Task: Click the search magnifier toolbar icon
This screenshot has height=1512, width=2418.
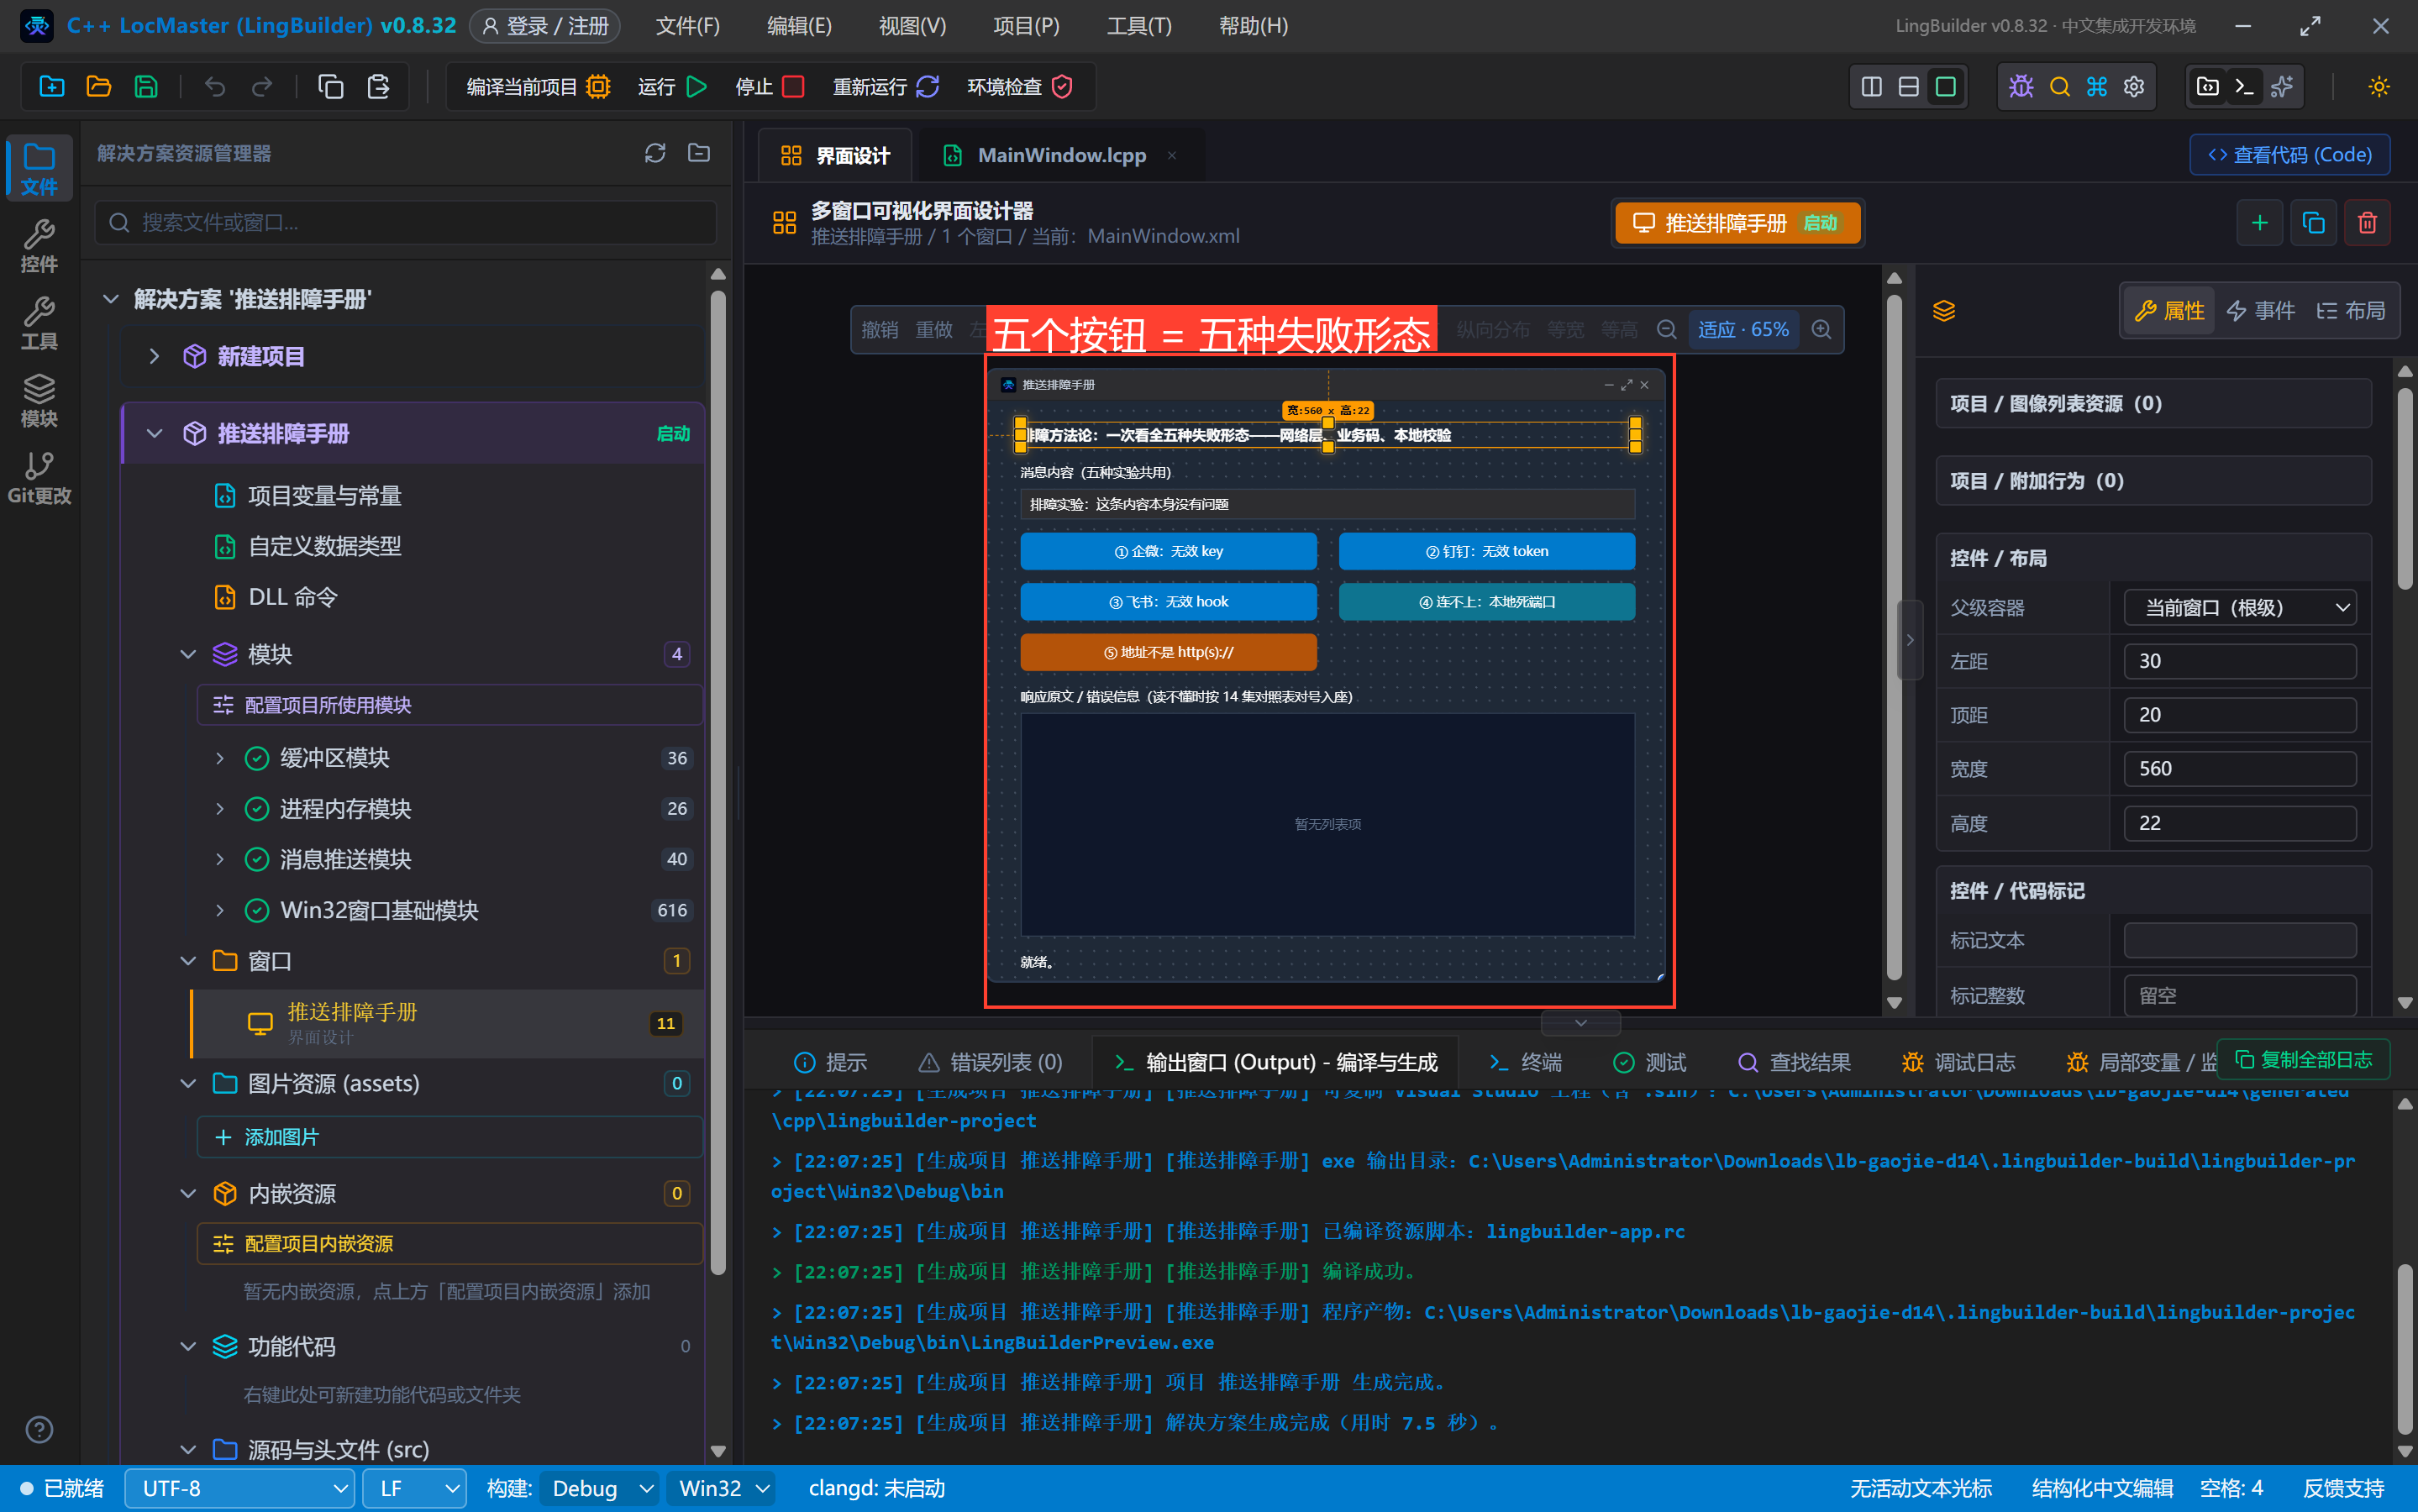Action: 2059,87
